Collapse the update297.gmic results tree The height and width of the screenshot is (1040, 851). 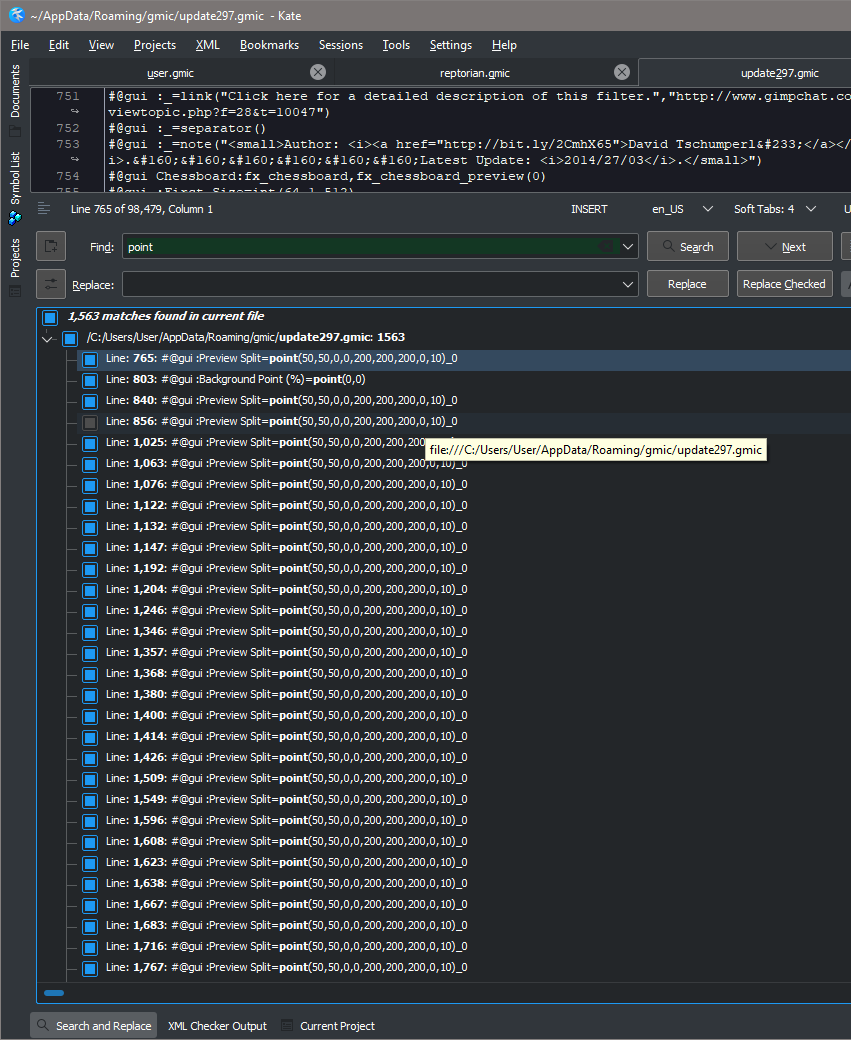[x=47, y=339]
